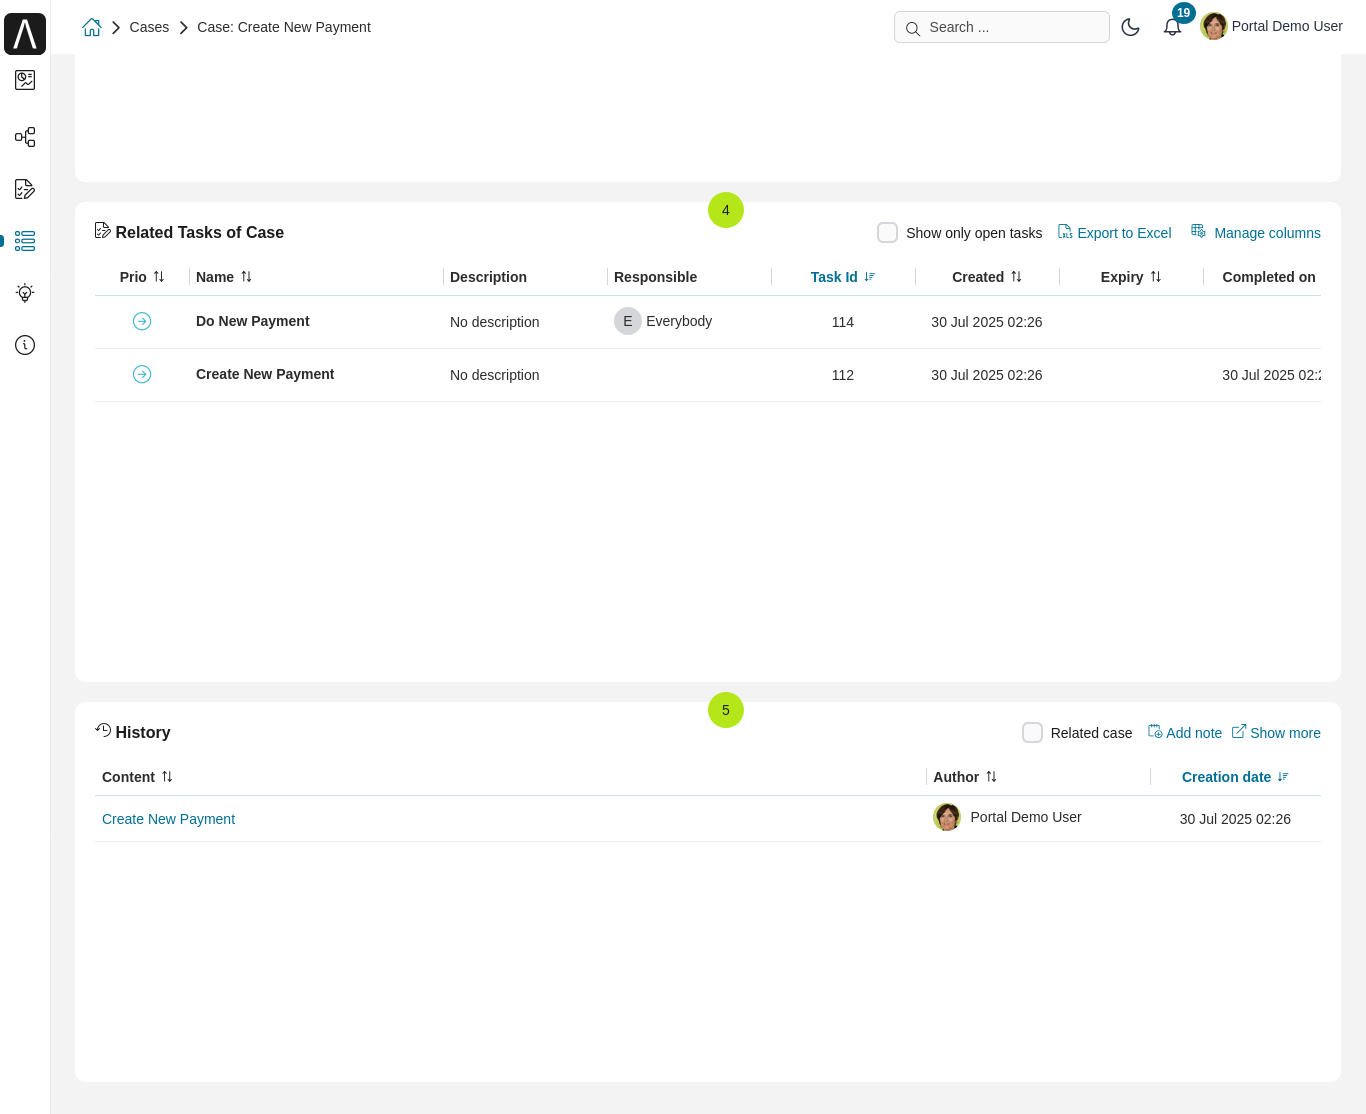This screenshot has width=1366, height=1114.
Task: Click Export to Excel
Action: (1115, 233)
